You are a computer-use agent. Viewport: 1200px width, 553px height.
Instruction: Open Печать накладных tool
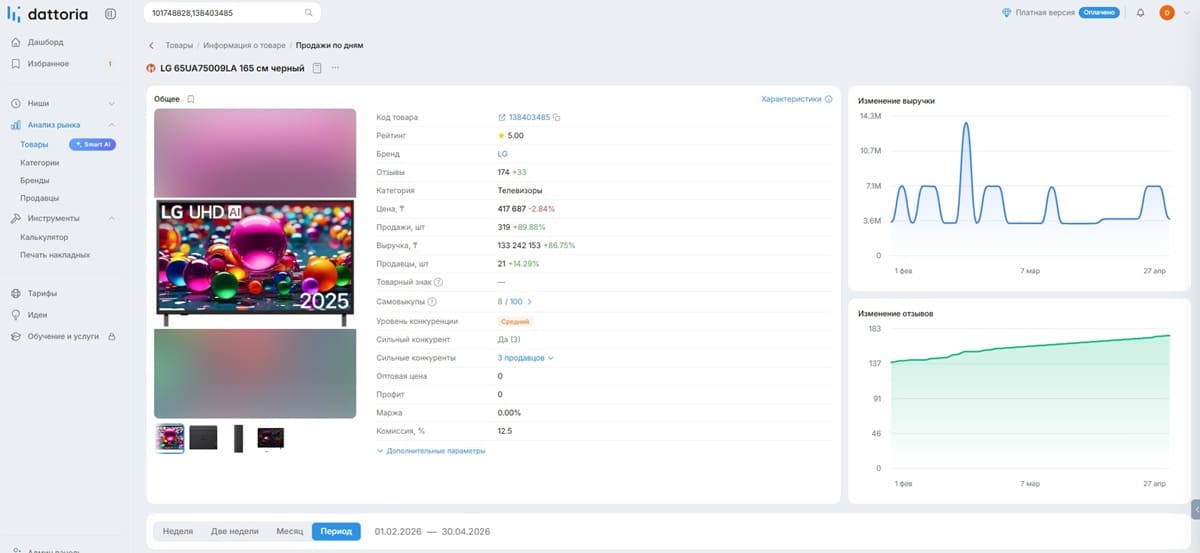click(x=55, y=255)
